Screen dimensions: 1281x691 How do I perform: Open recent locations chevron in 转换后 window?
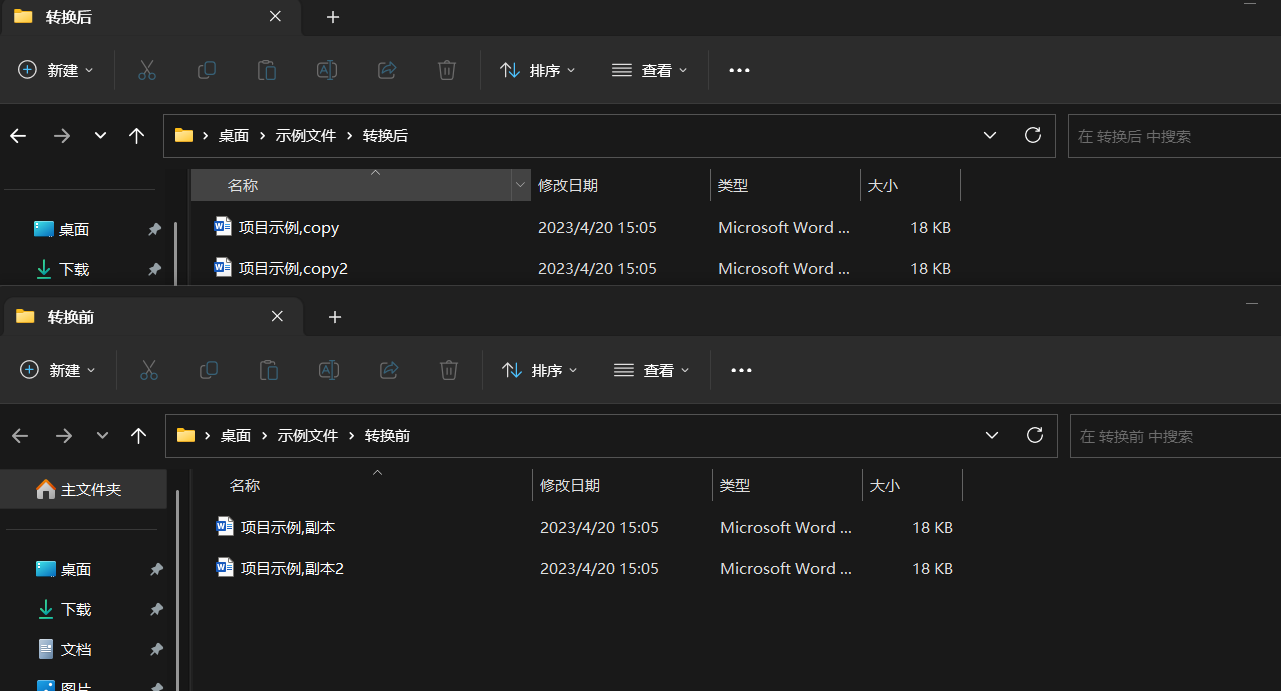(100, 136)
